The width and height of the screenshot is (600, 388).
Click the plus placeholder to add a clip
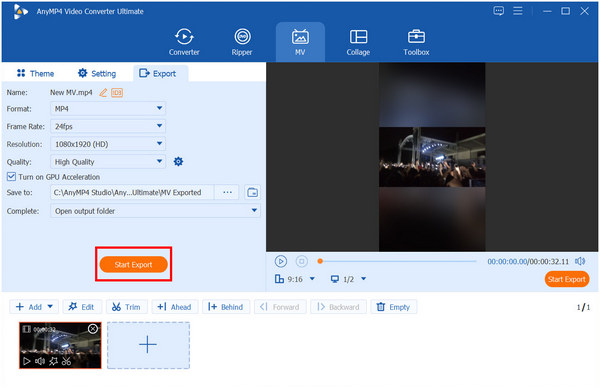148,345
